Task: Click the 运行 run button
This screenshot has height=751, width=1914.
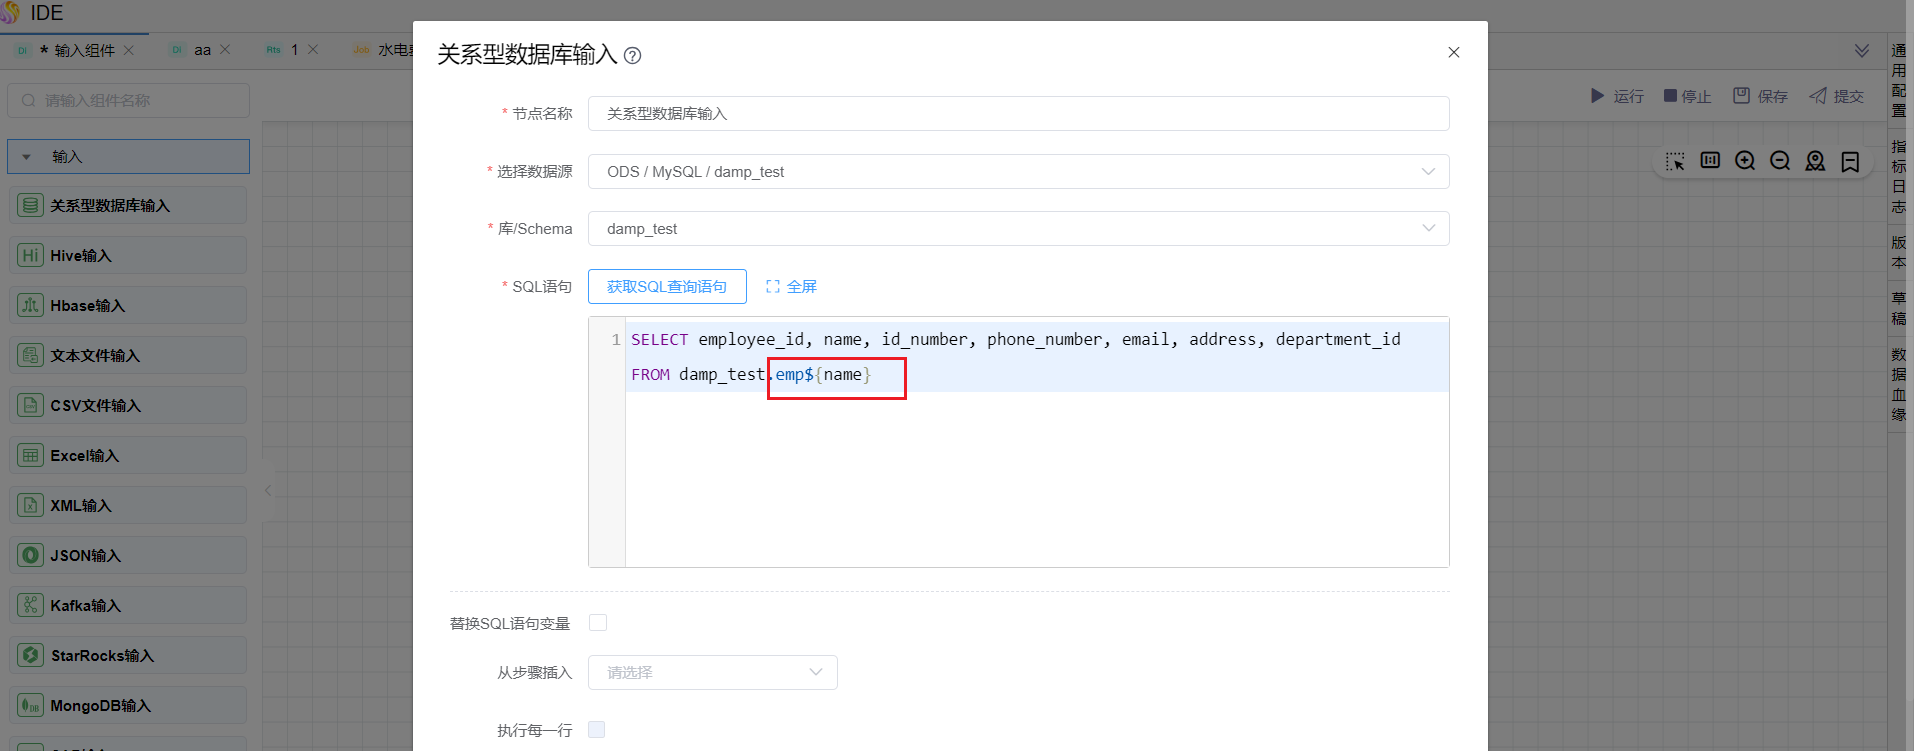Action: click(1617, 96)
